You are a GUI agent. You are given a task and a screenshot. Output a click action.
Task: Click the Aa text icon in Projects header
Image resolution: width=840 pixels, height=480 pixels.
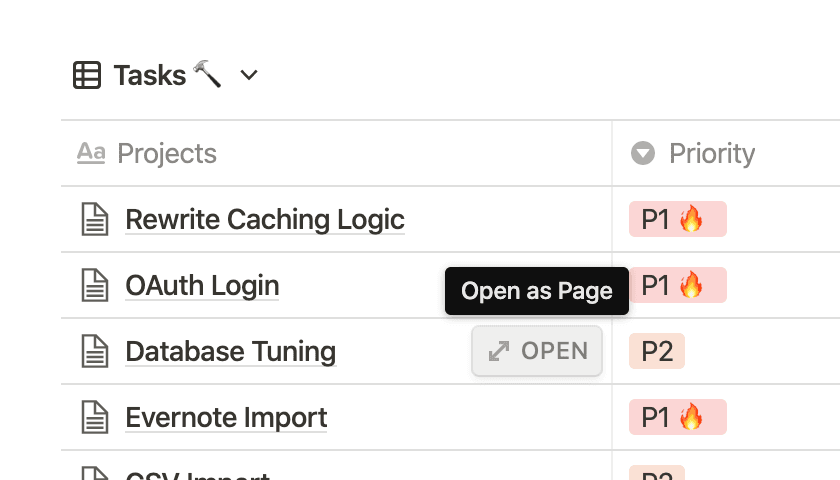(x=91, y=153)
